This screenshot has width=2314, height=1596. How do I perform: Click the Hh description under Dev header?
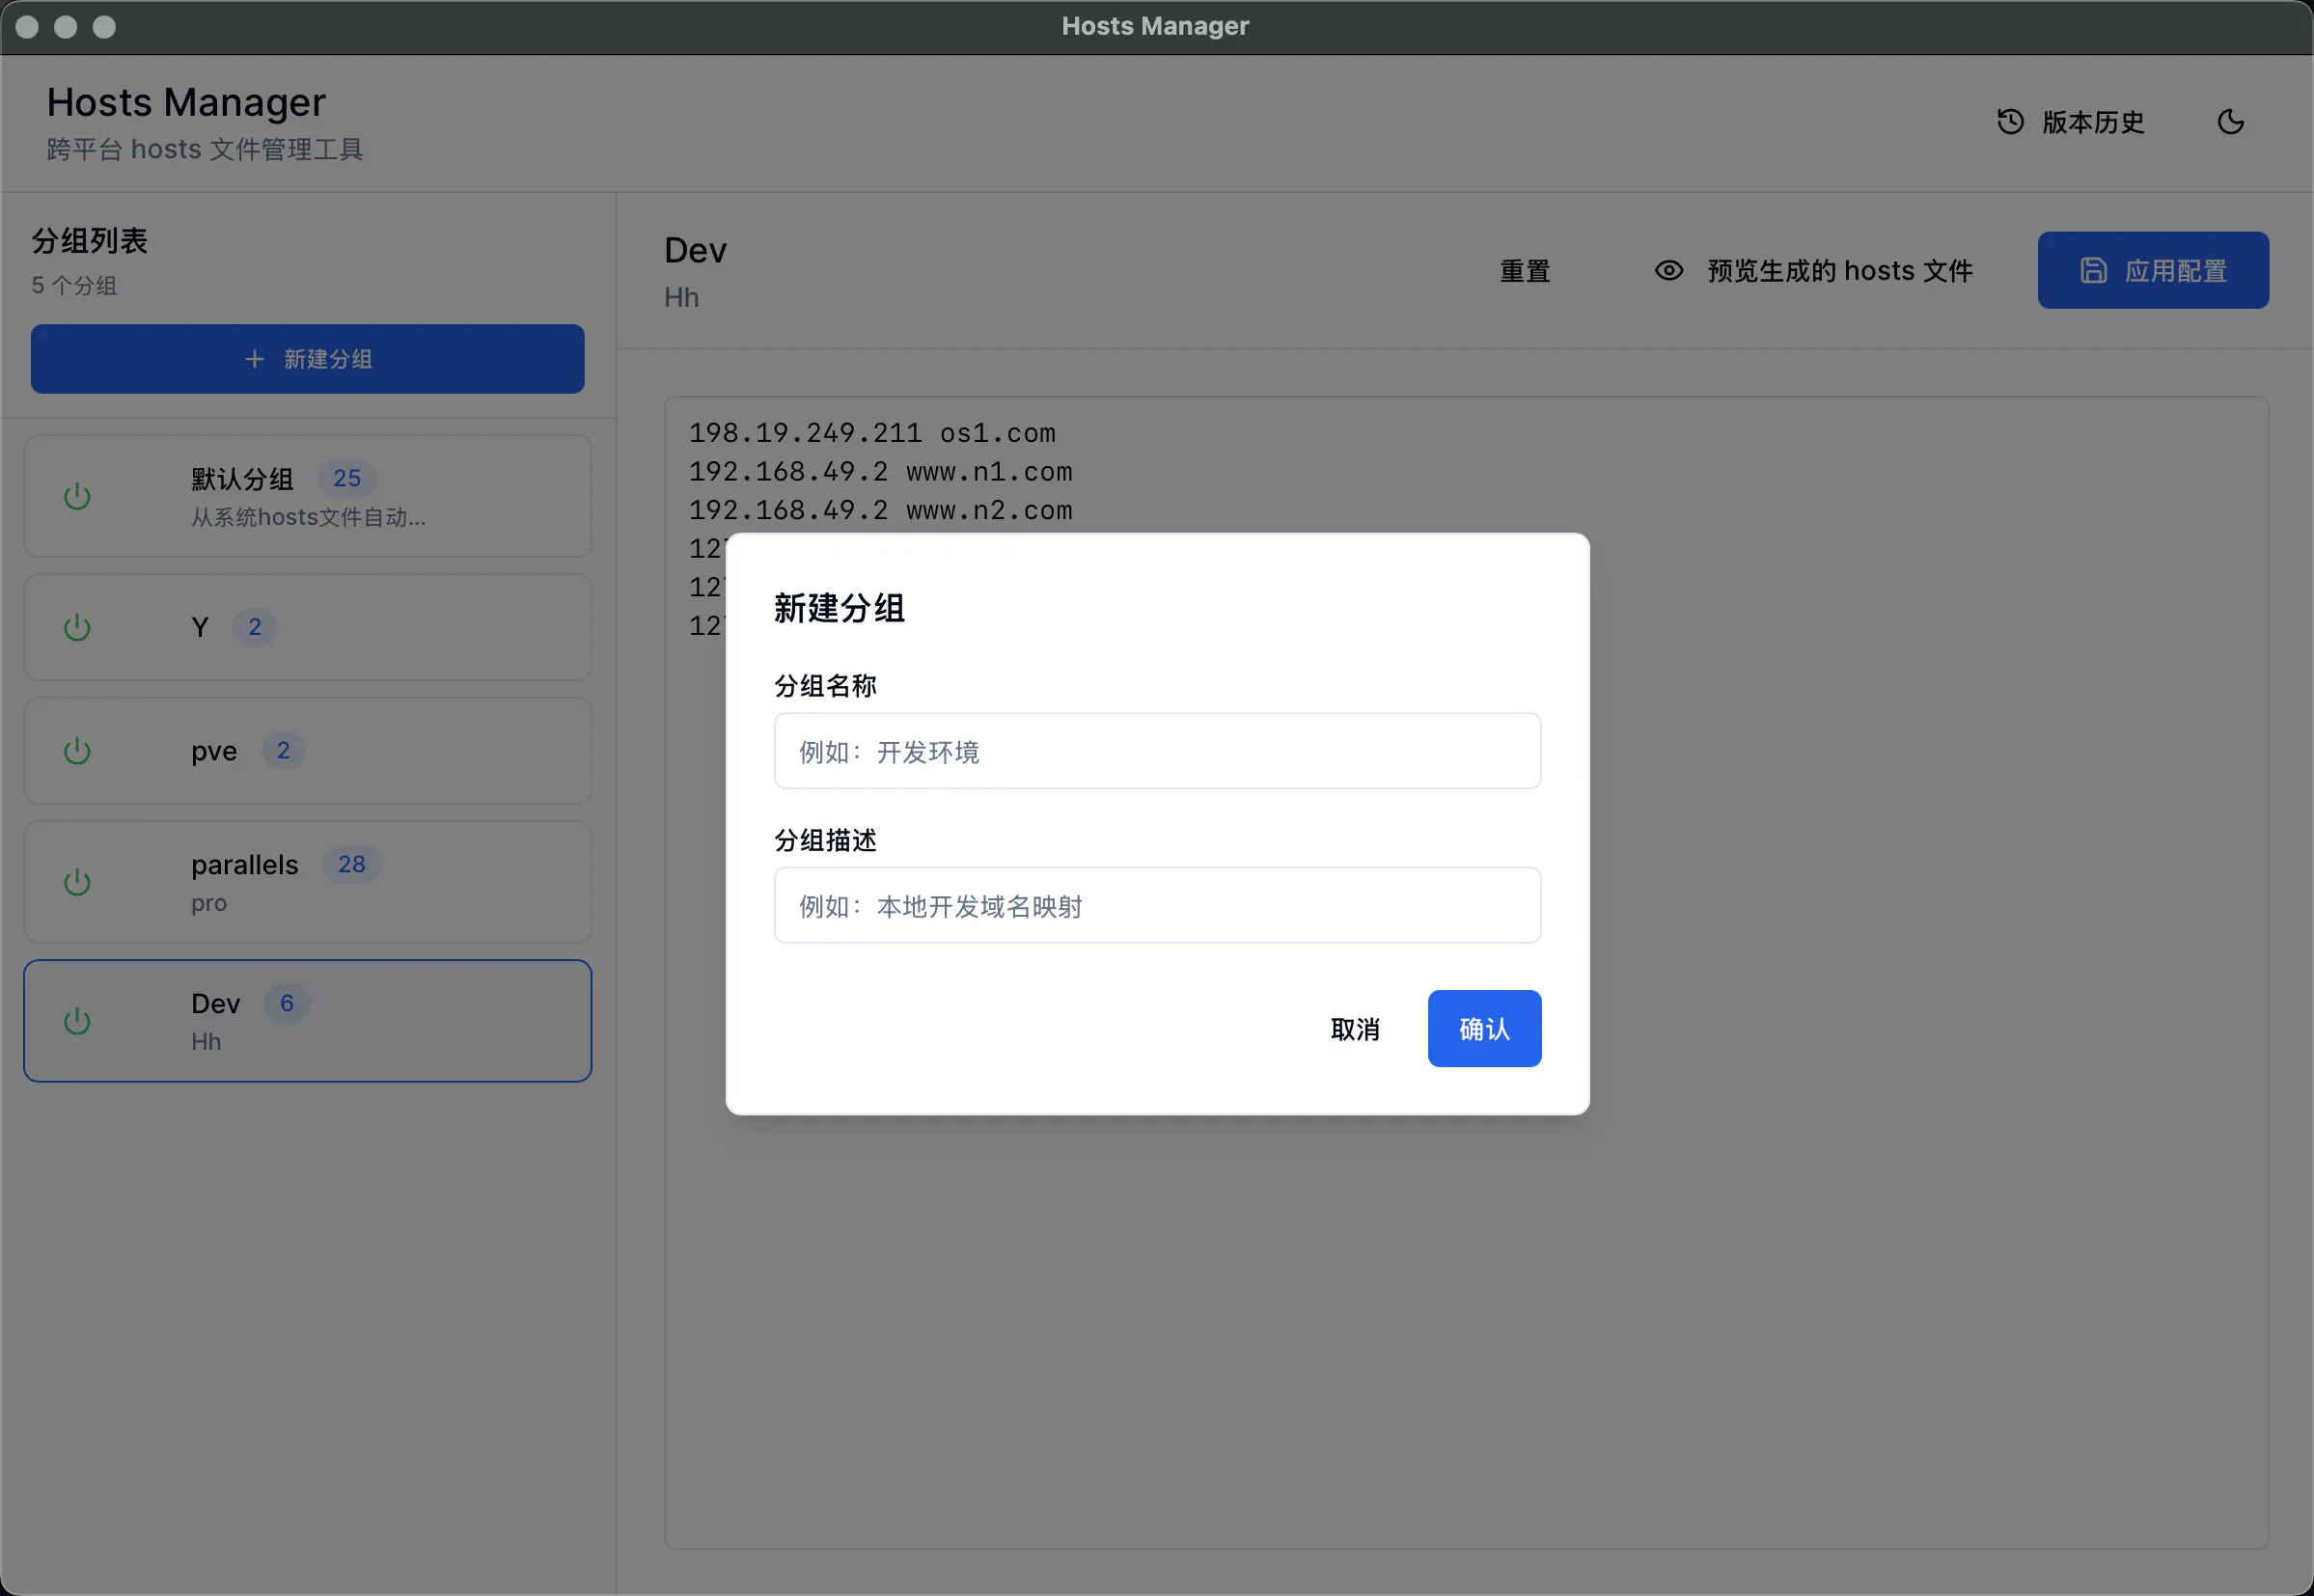(681, 297)
